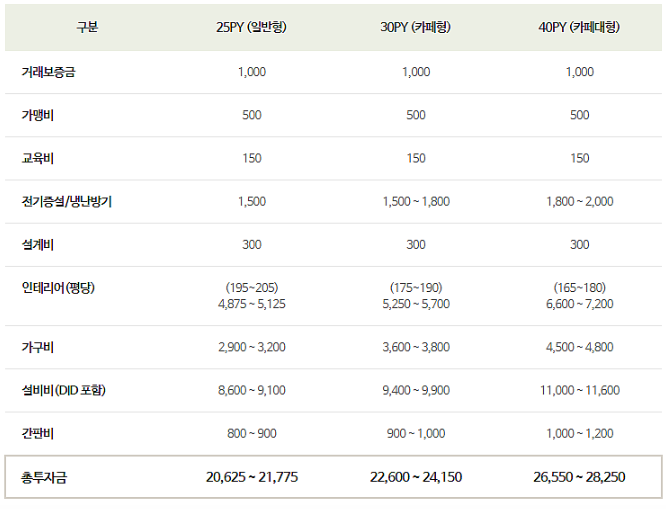Click the 전기증설/냉난방기 row label

[x=67, y=201]
